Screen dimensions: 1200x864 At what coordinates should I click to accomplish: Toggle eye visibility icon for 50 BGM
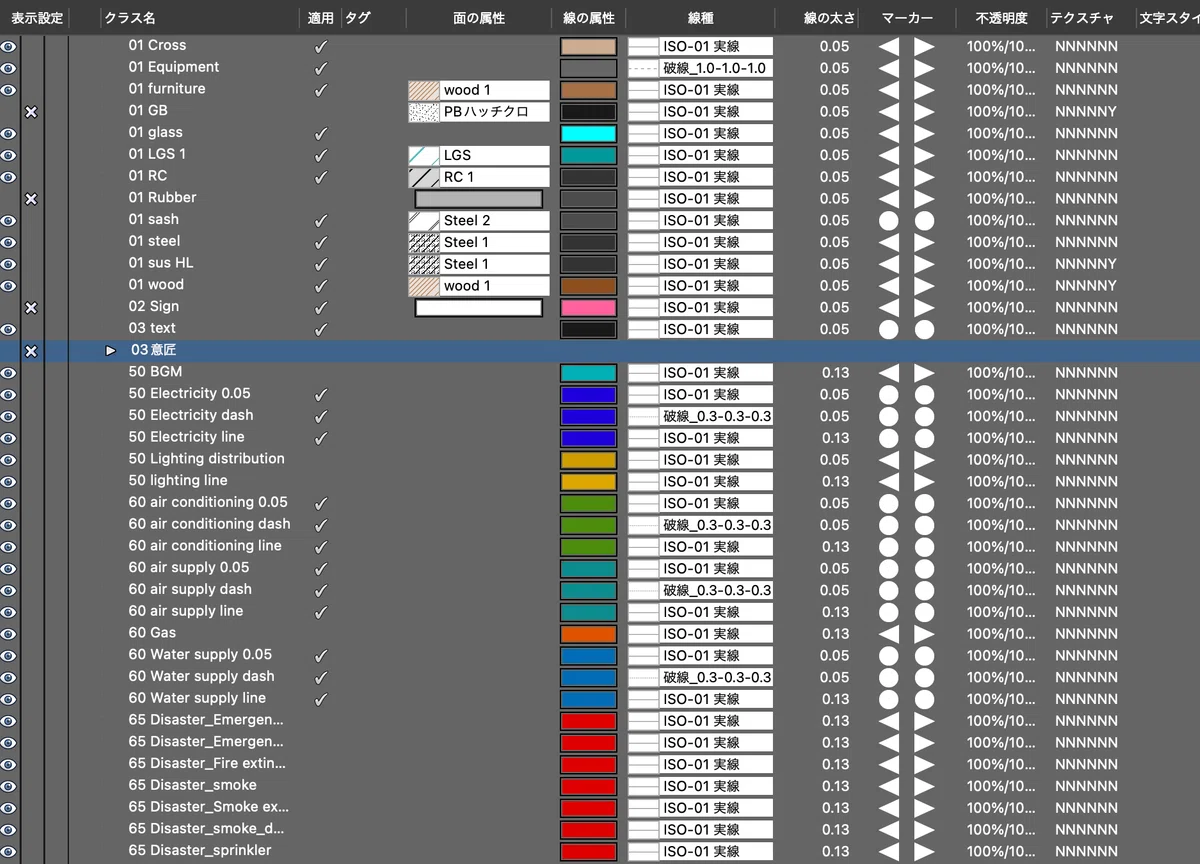[8, 373]
